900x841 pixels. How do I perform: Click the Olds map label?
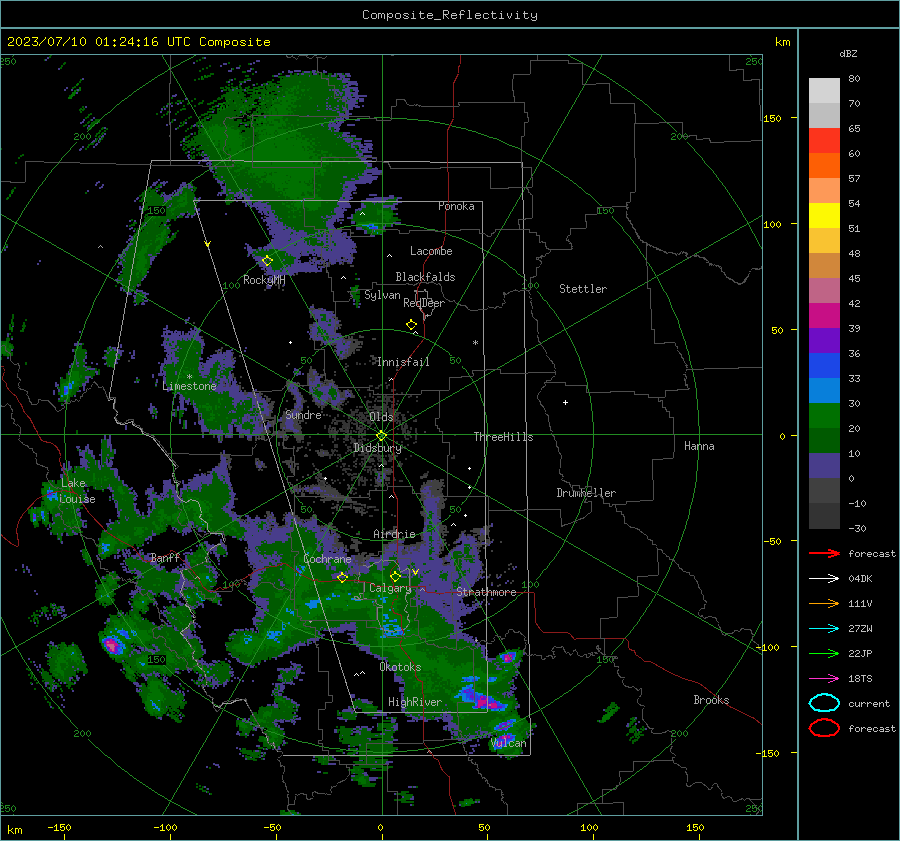tap(381, 417)
